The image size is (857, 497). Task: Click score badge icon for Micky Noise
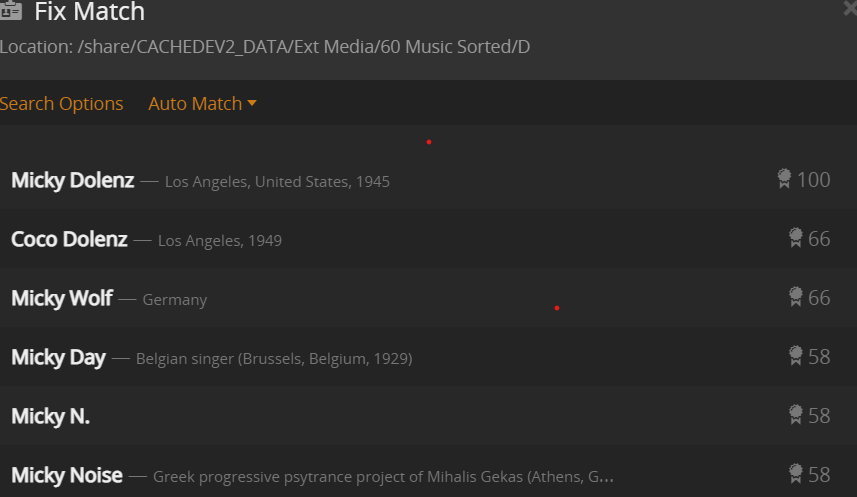point(795,474)
